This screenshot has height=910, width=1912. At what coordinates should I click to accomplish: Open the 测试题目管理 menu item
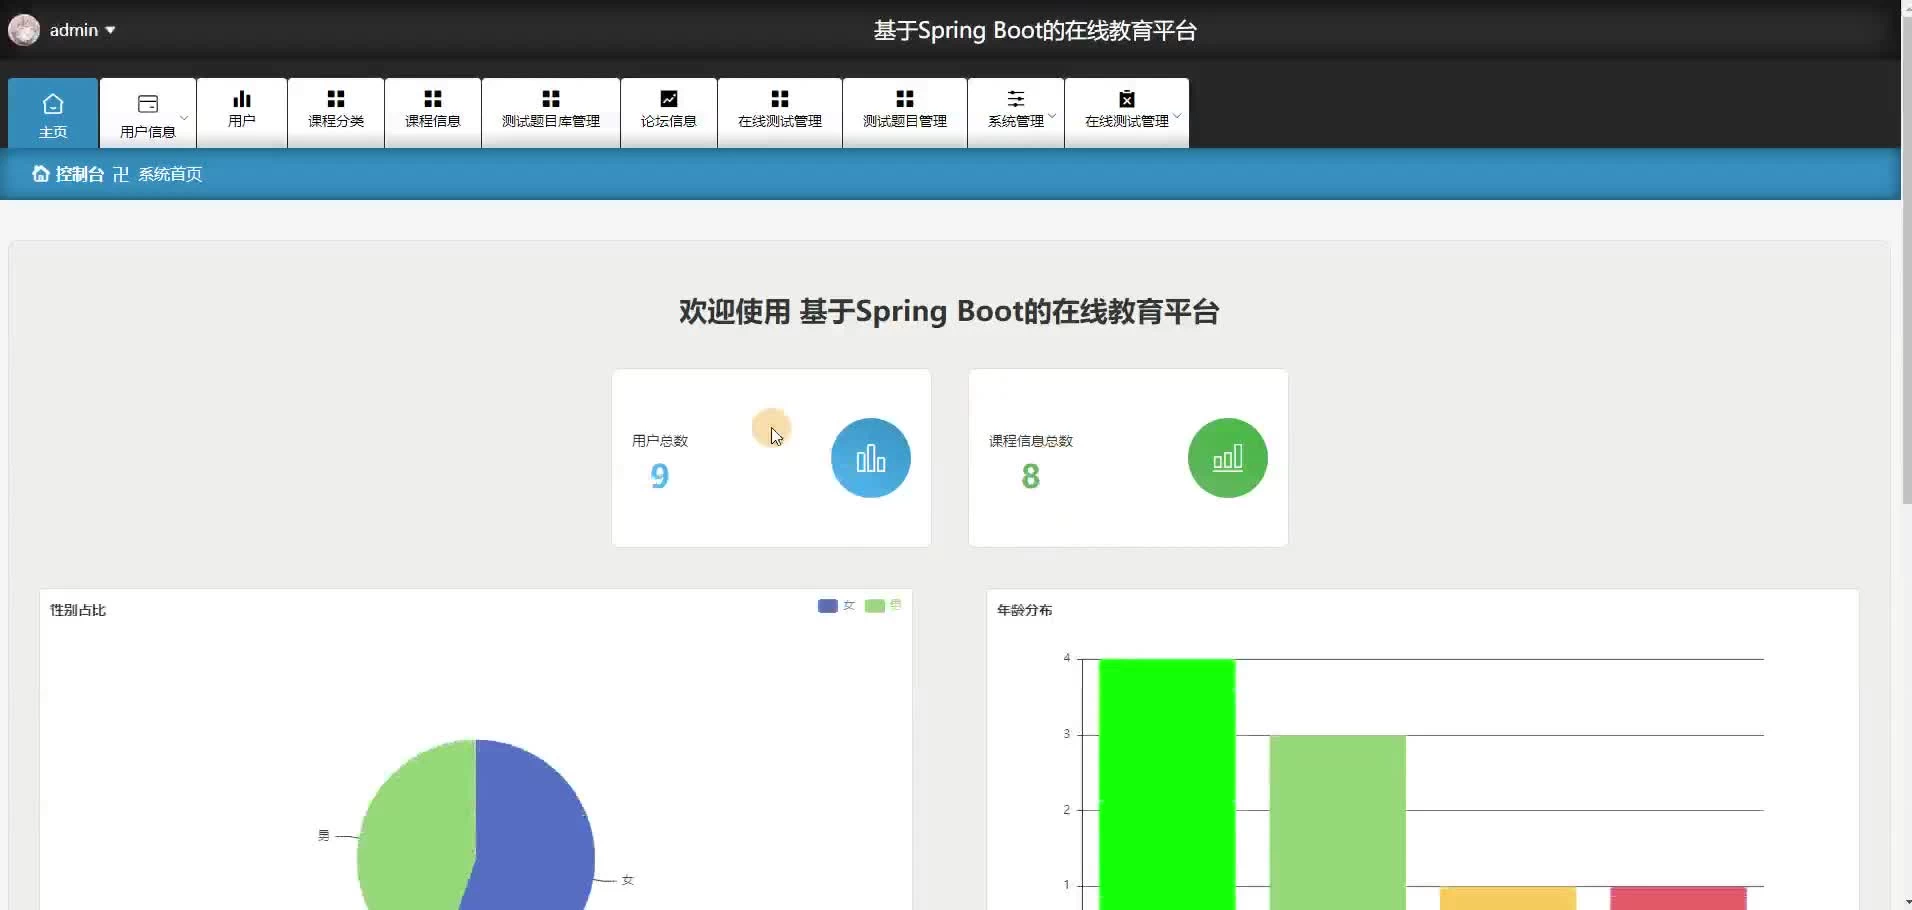(905, 112)
